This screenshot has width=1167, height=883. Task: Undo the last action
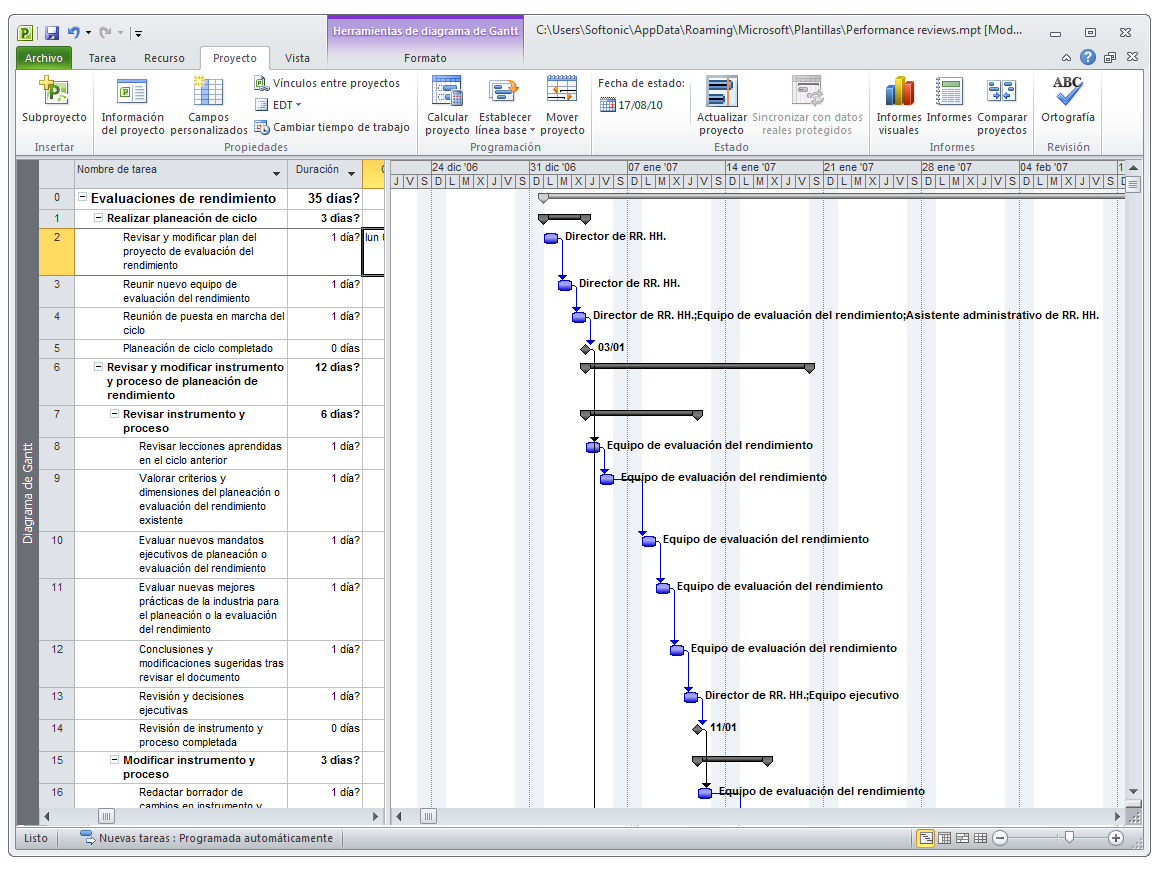pyautogui.click(x=74, y=33)
